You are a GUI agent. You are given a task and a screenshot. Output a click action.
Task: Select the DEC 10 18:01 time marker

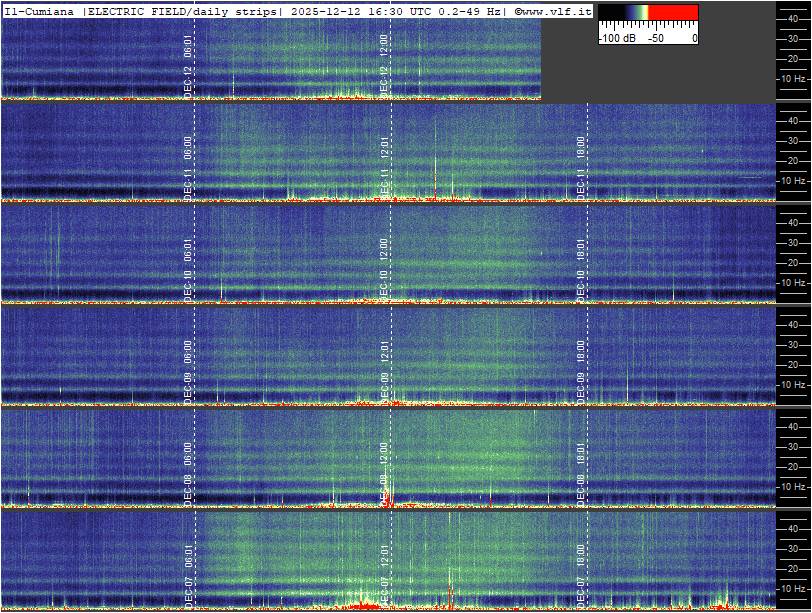coord(582,268)
